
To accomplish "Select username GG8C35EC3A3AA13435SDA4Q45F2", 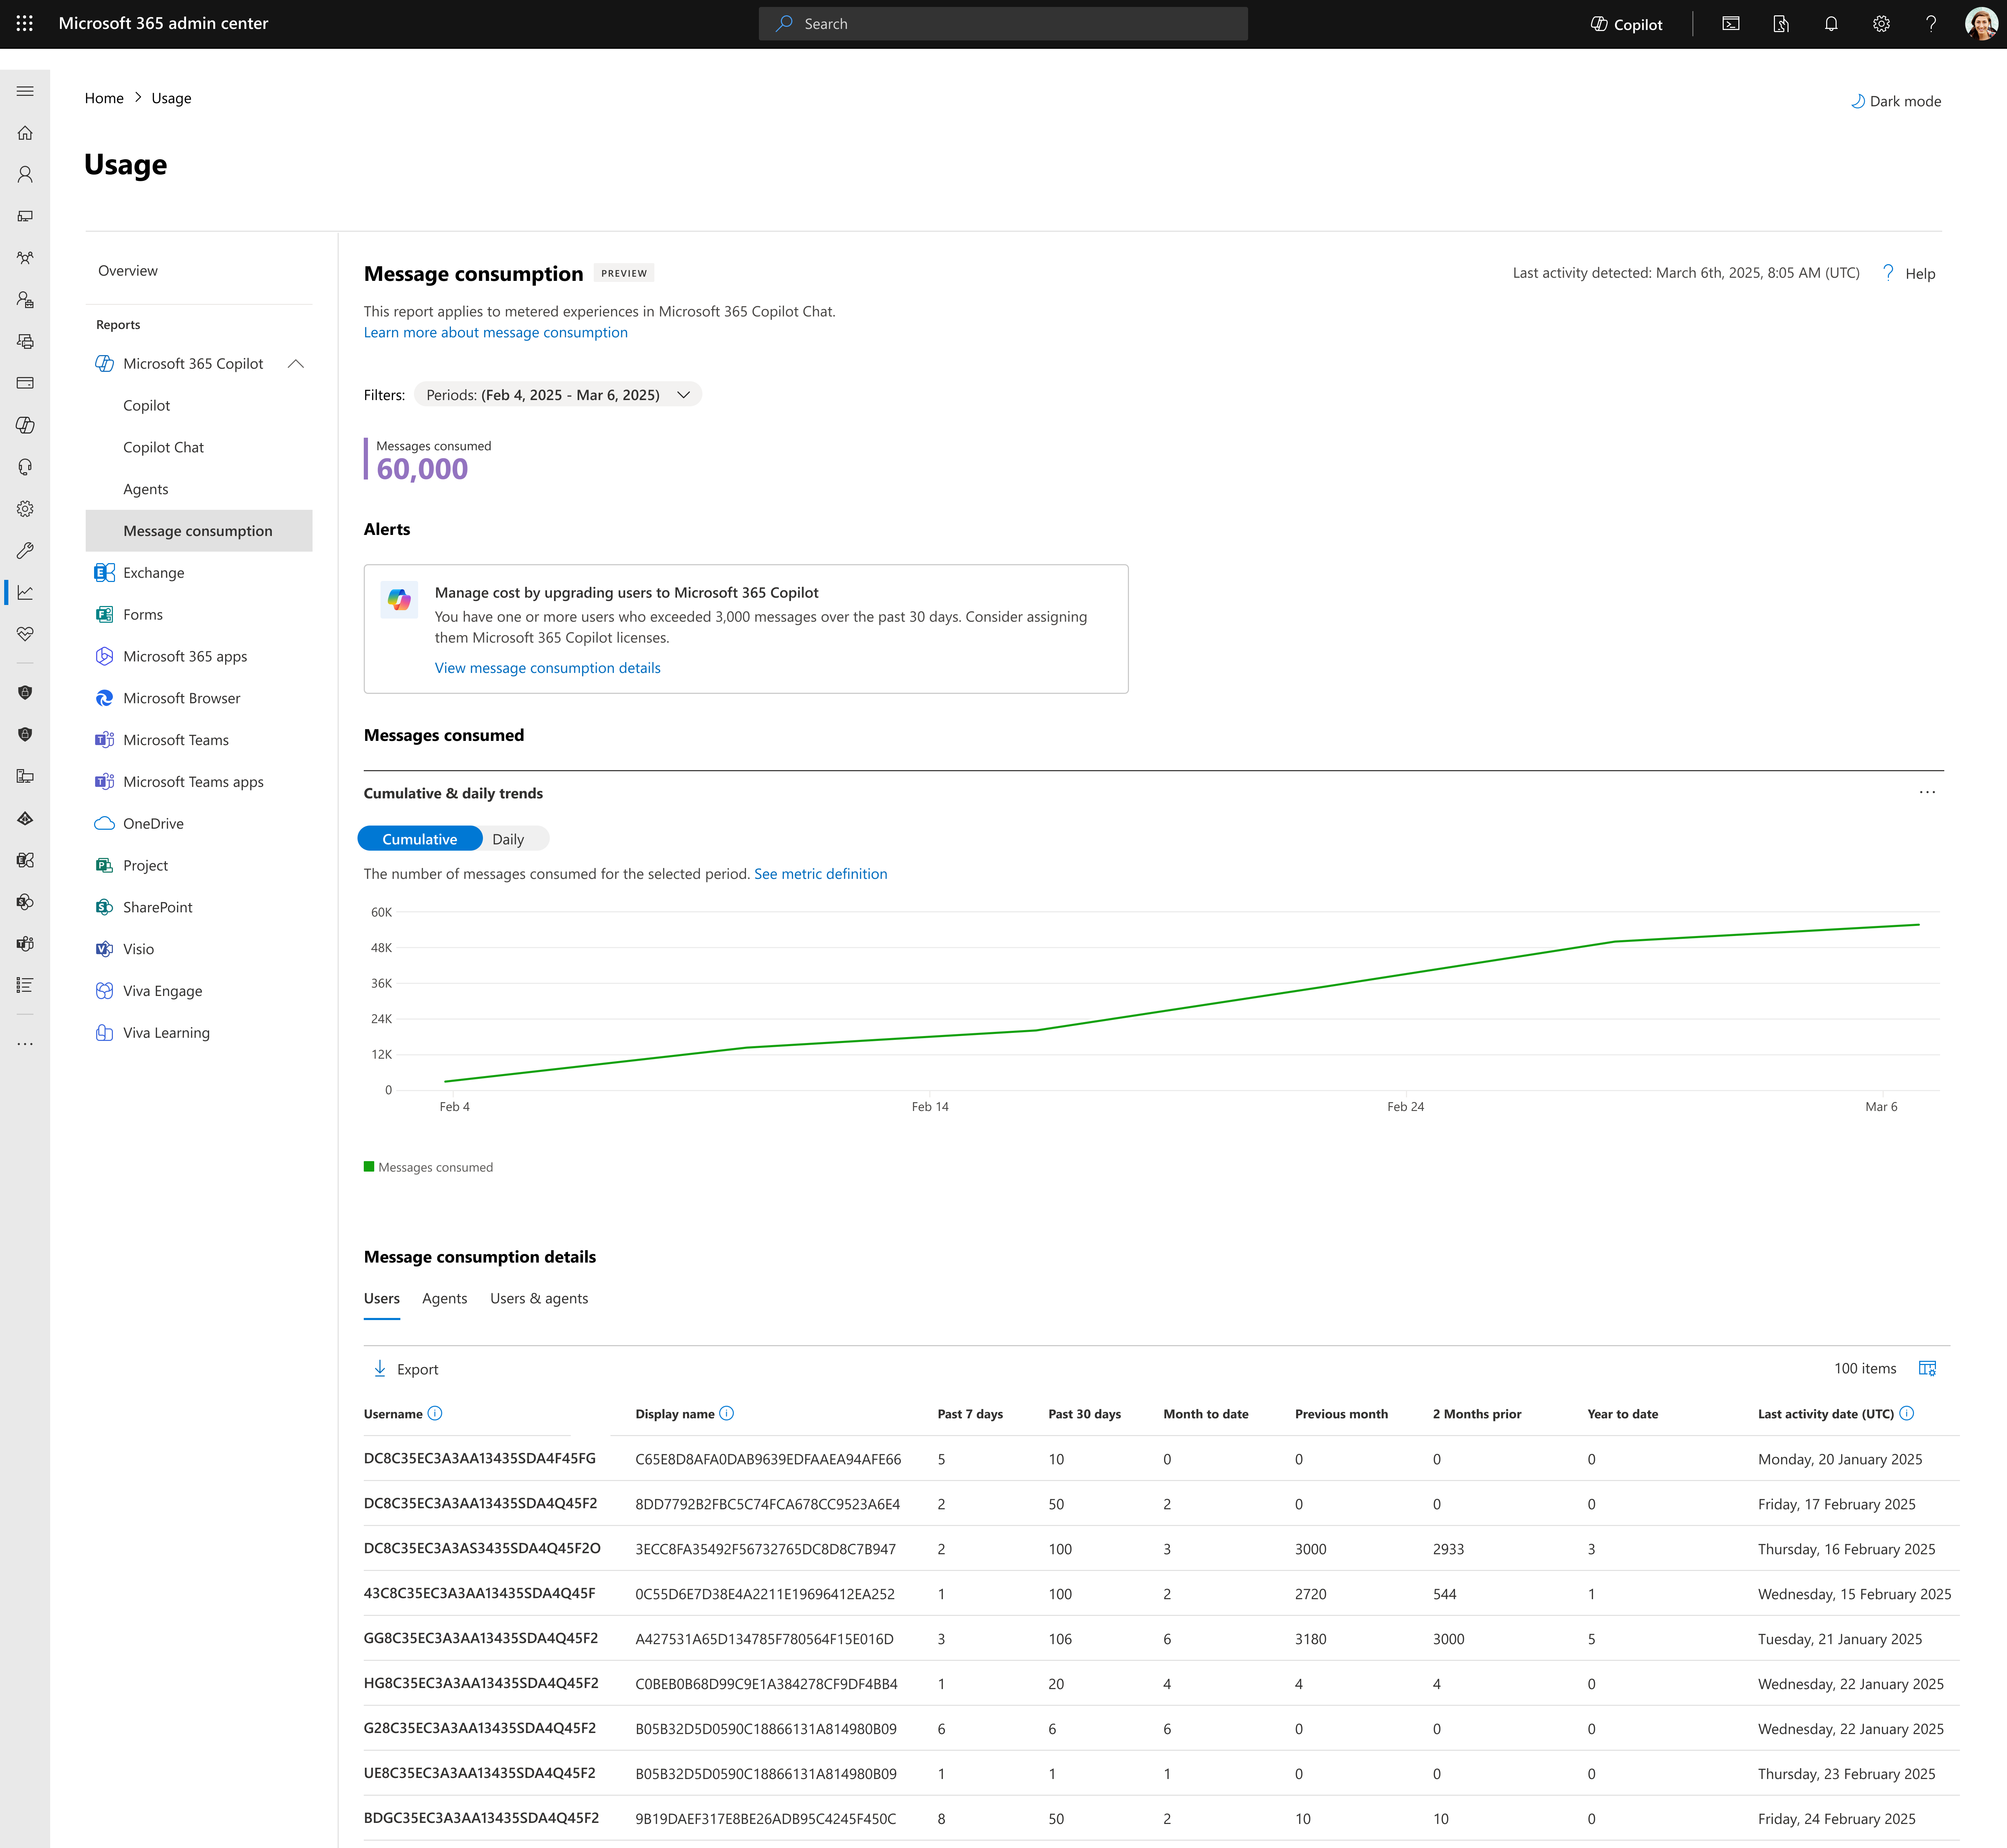I will click(481, 1639).
